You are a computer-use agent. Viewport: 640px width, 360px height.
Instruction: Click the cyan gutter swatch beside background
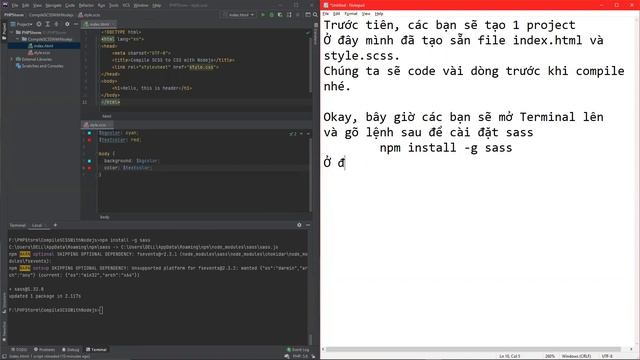click(x=89, y=161)
